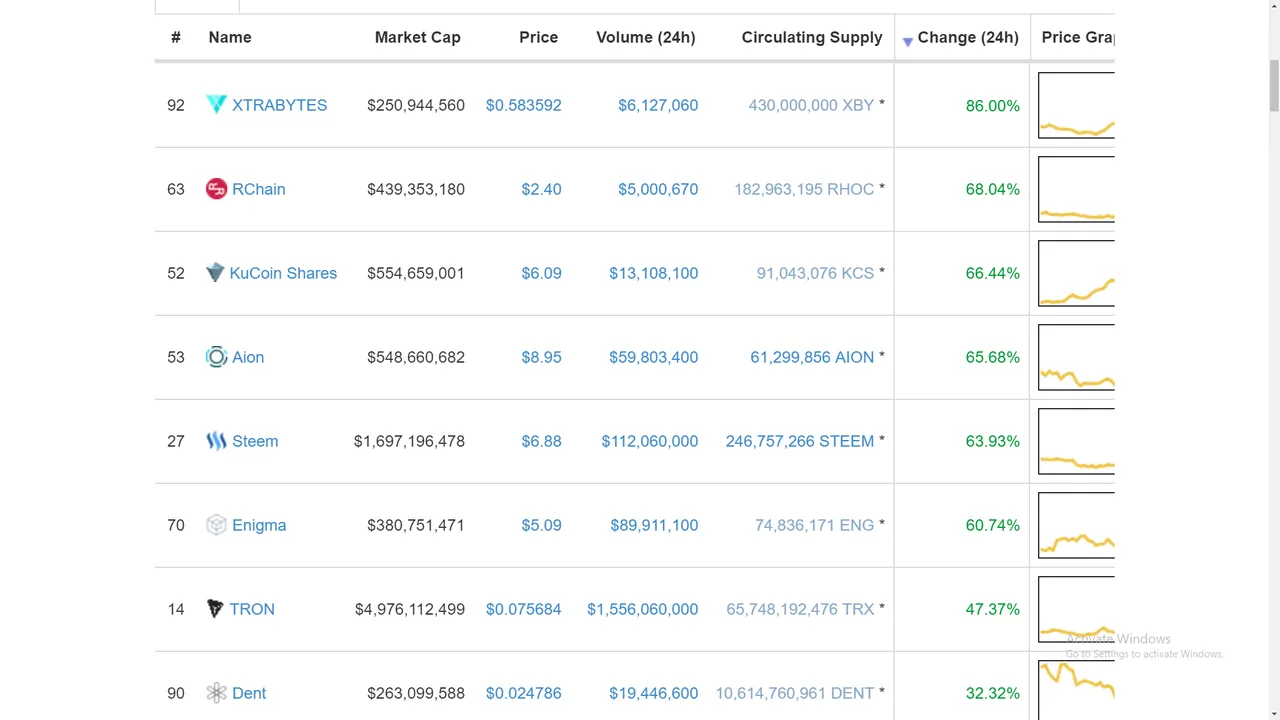
Task: Open Steem volume $112,060,000
Action: coord(650,441)
